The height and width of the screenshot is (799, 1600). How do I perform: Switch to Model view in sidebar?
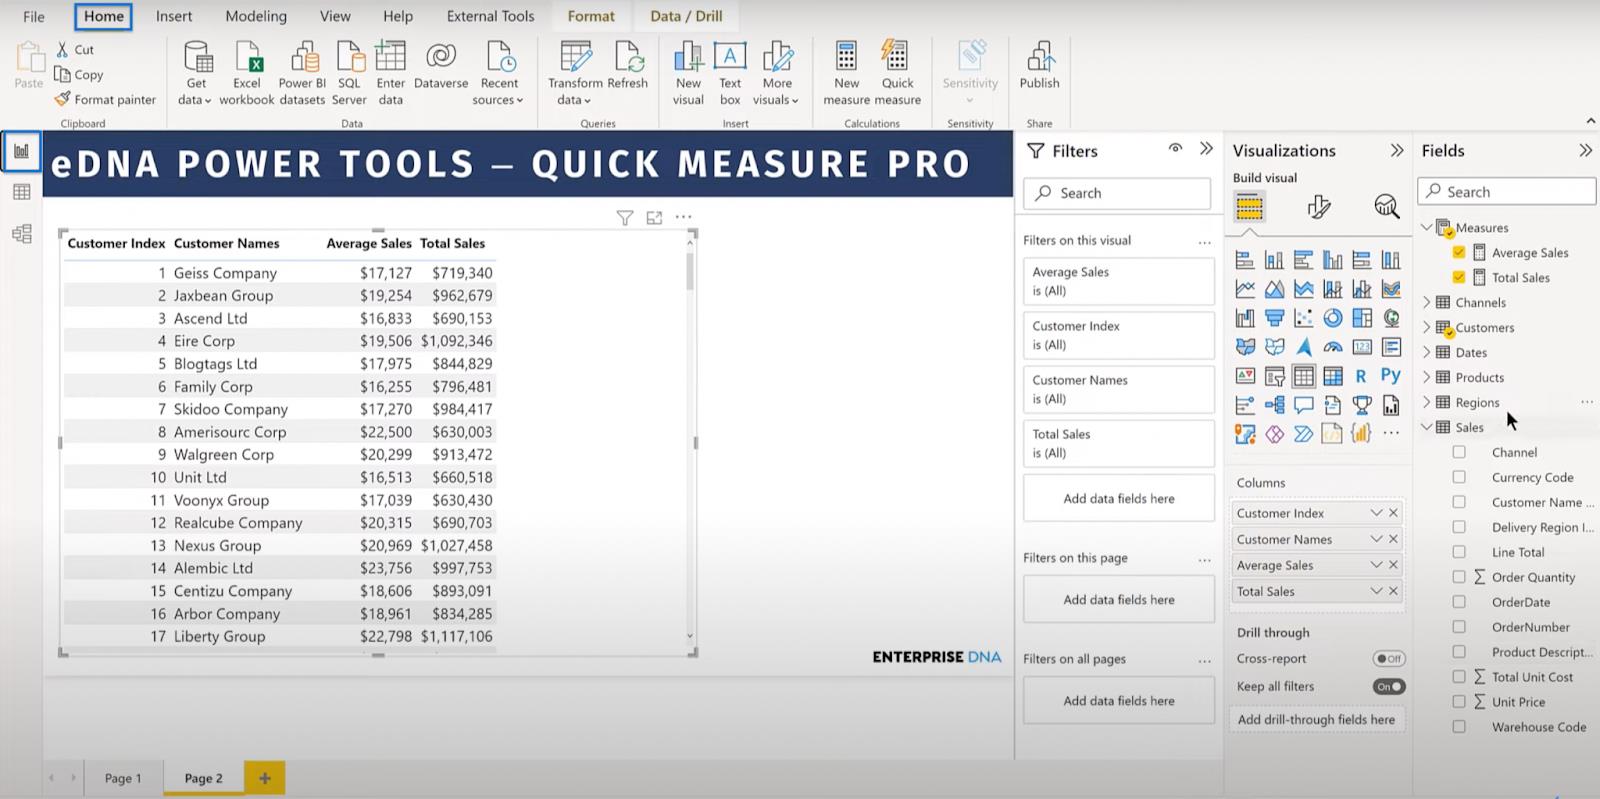pyautogui.click(x=21, y=234)
